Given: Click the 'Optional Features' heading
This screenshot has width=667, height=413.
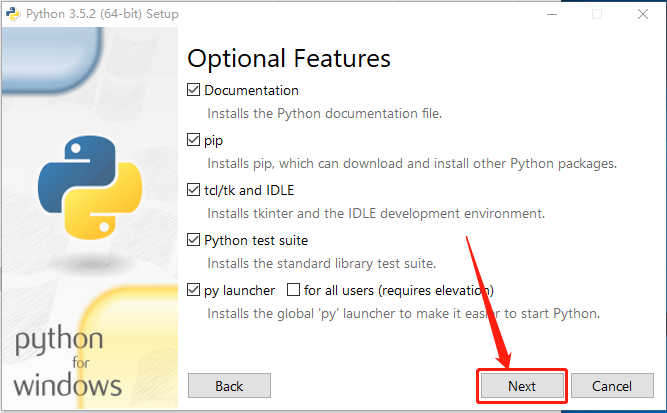Looking at the screenshot, I should point(289,59).
